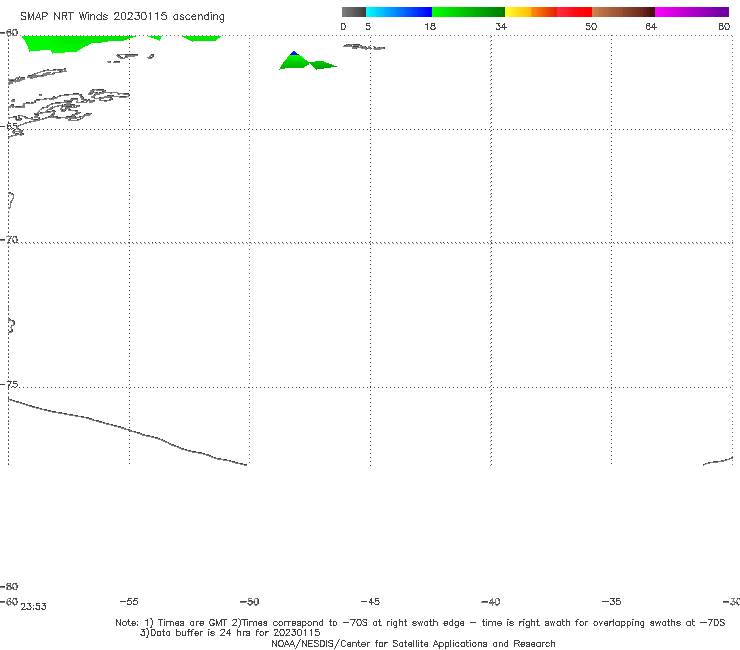Click the latitude label '-75'

pyautogui.click(x=9, y=384)
